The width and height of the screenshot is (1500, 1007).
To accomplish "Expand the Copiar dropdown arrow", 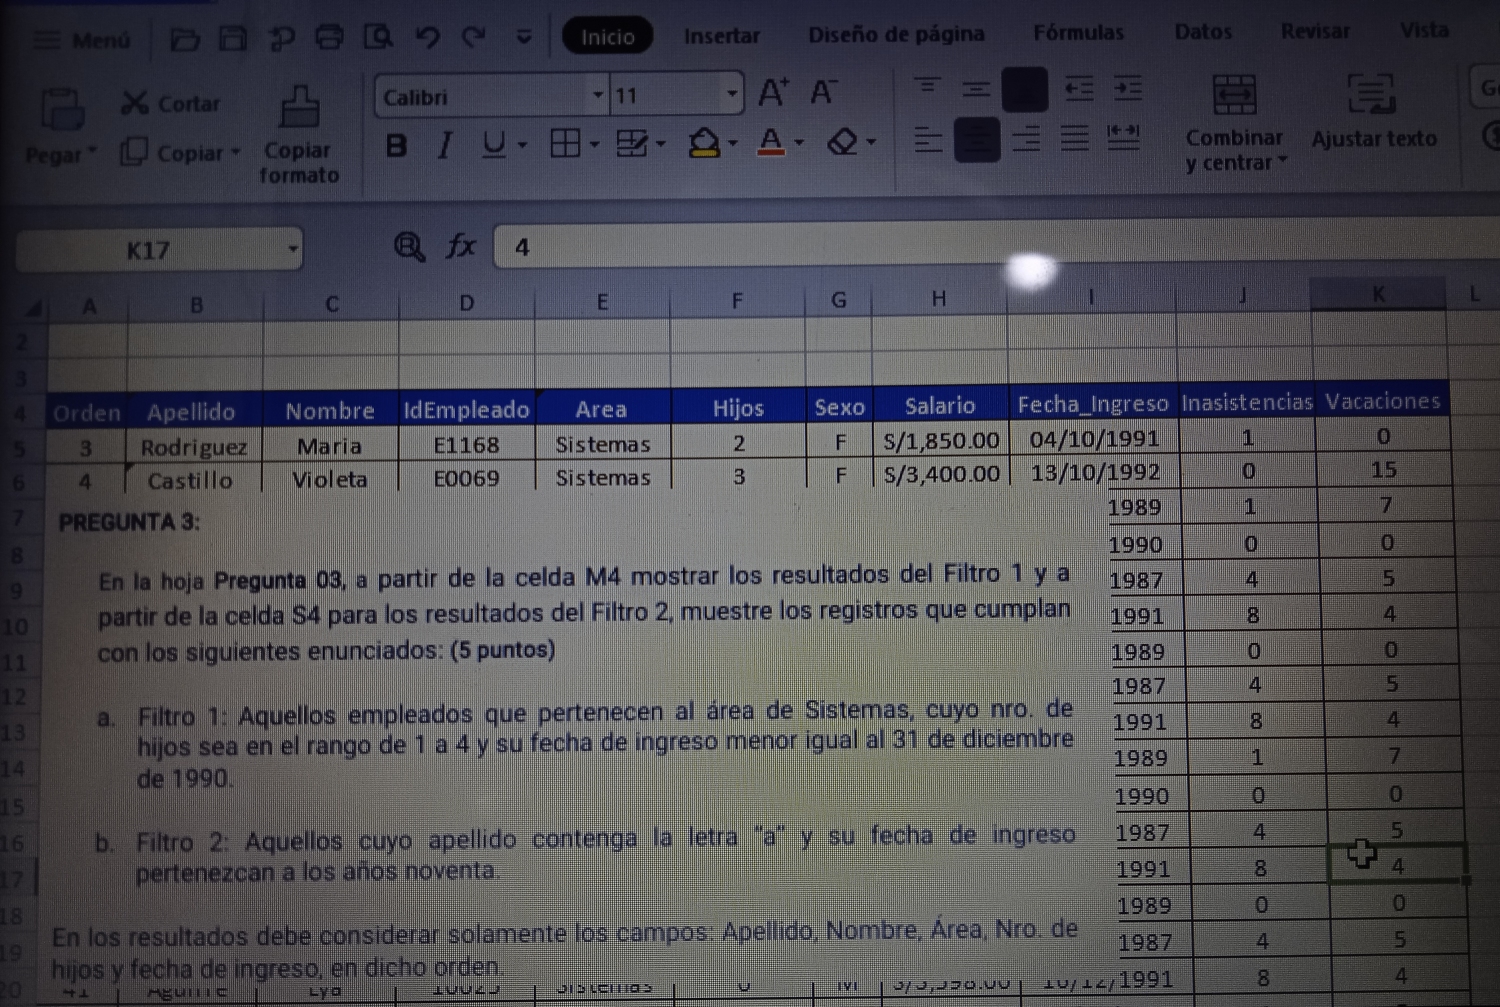I will click(236, 152).
